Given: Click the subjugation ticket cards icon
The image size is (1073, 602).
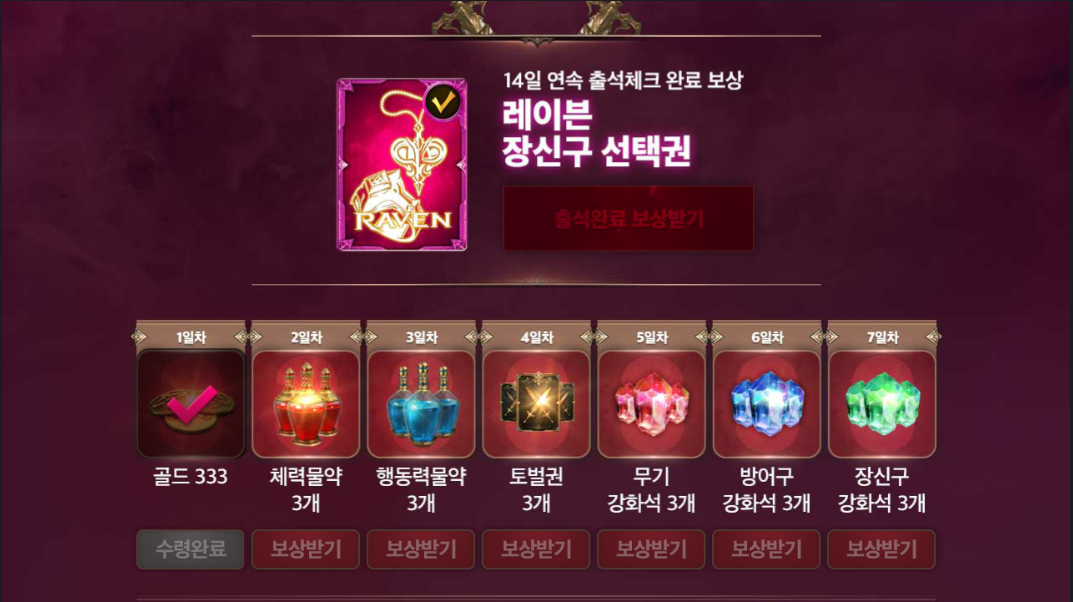Looking at the screenshot, I should (536, 404).
